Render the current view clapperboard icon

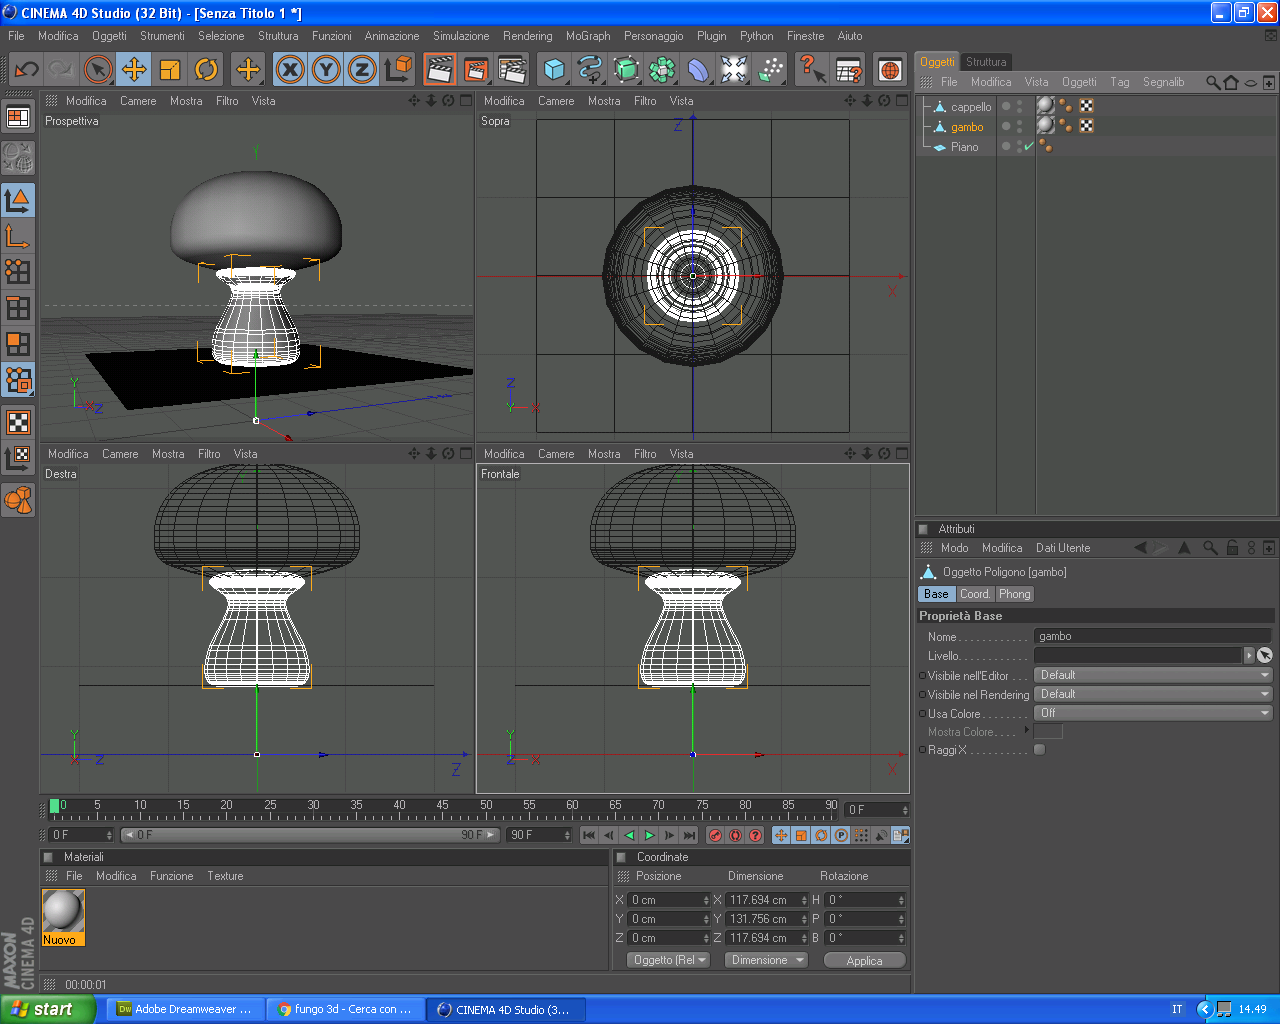tap(439, 69)
